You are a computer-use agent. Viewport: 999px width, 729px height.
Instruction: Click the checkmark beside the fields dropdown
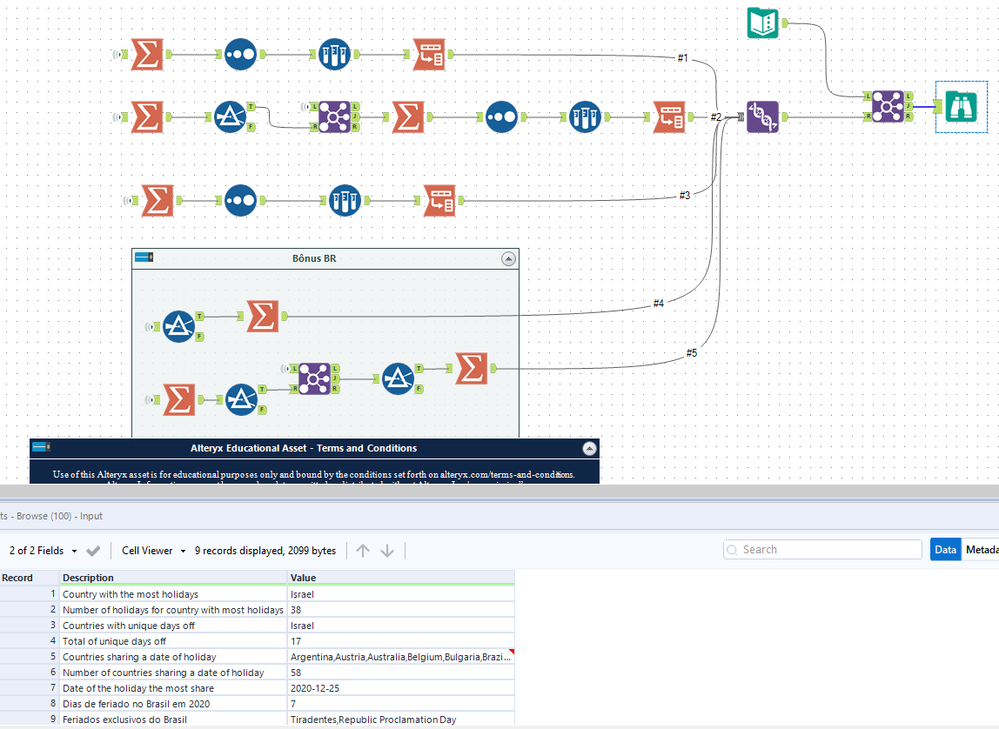tap(93, 551)
